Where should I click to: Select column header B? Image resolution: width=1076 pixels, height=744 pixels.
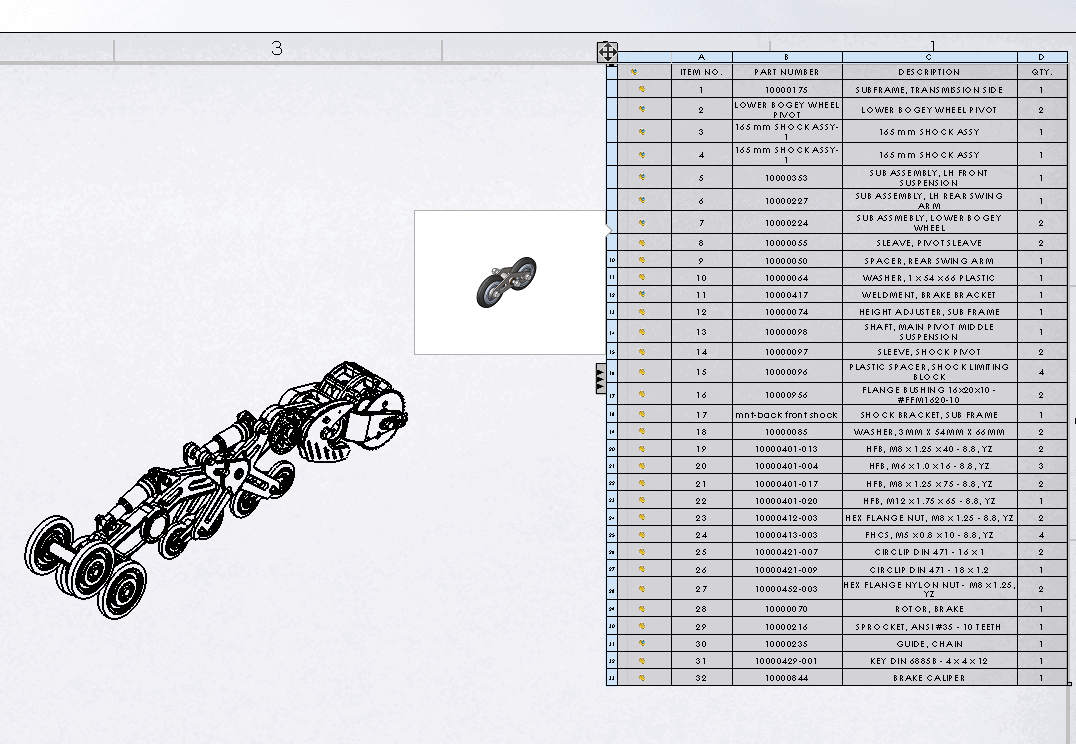click(787, 57)
